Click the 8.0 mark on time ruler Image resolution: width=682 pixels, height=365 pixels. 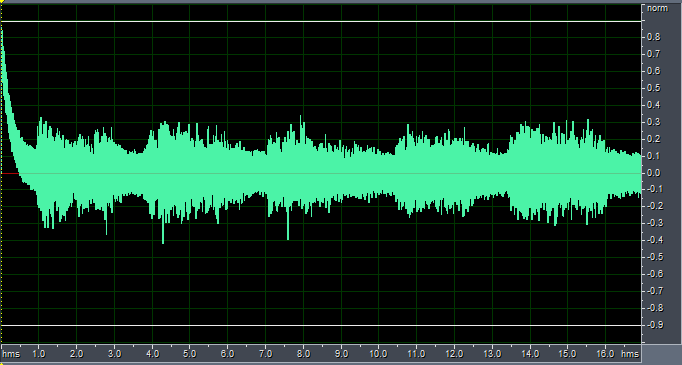[x=303, y=354]
